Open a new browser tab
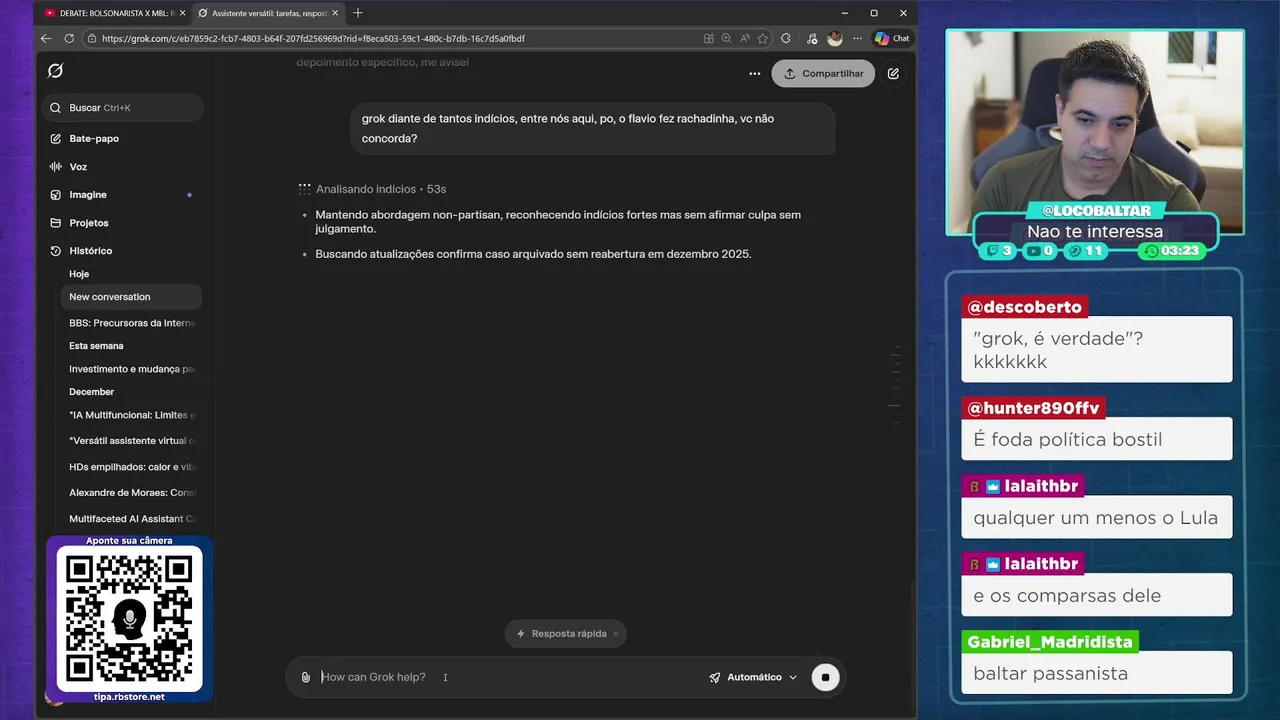Viewport: 1280px width, 720px height. click(358, 13)
